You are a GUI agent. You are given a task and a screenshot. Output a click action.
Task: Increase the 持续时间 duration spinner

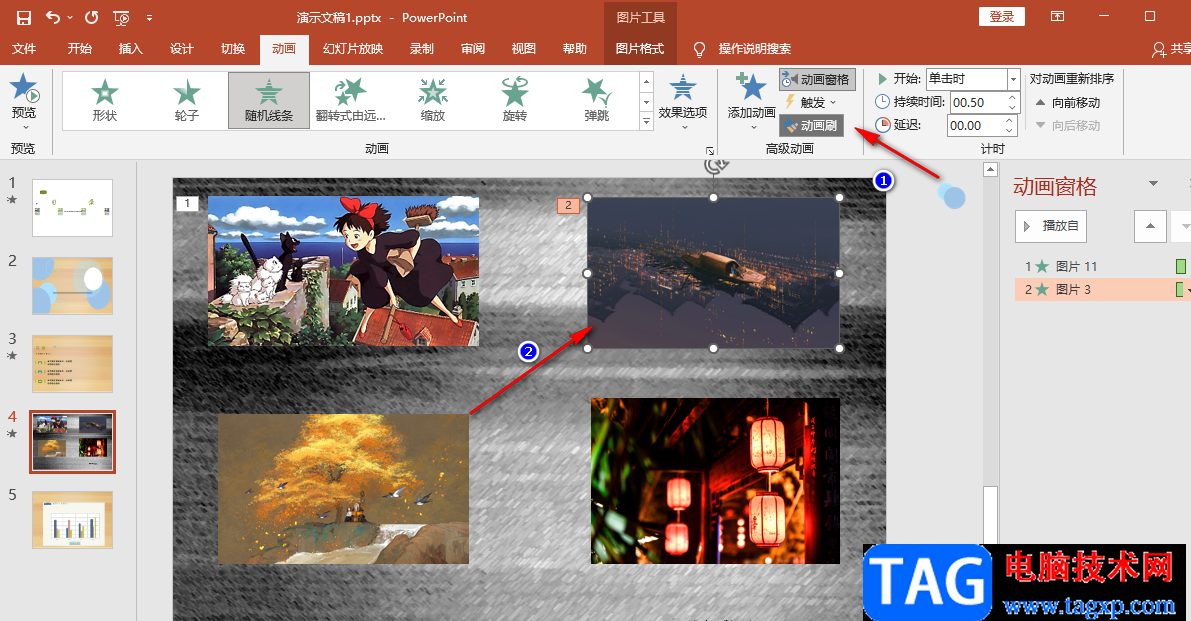pyautogui.click(x=1012, y=97)
